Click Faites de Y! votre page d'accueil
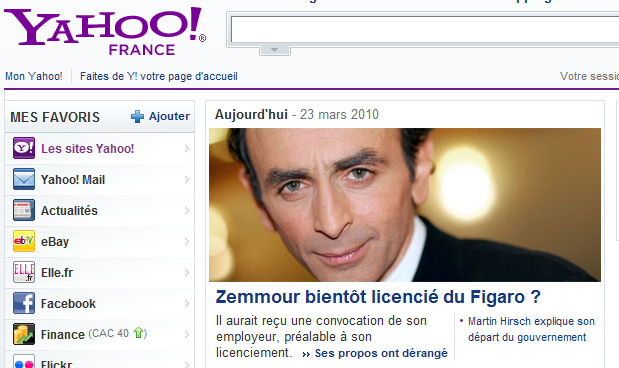Image resolution: width=619 pixels, height=368 pixels. coord(159,76)
